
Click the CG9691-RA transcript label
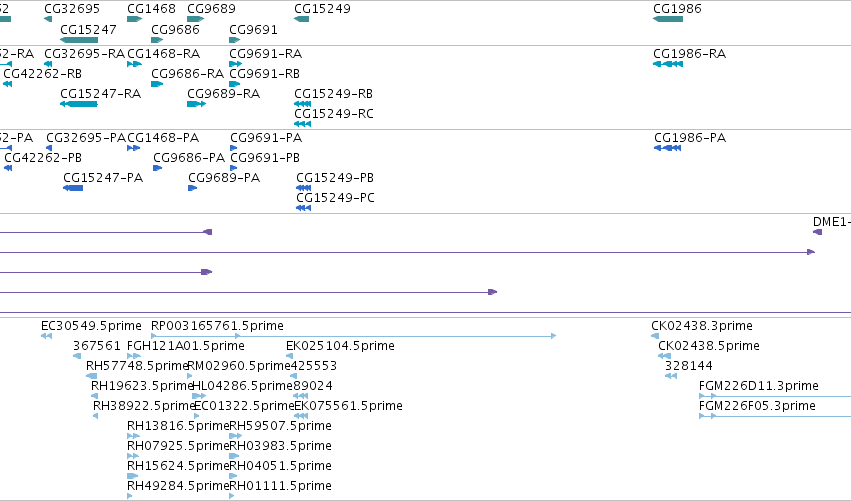coord(265,54)
